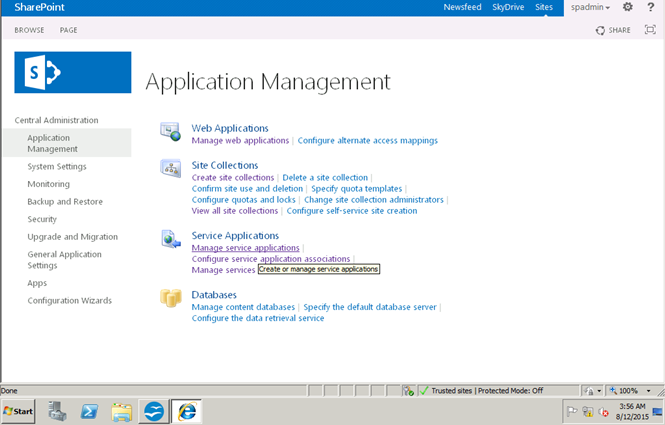665x425 pixels.
Task: Click the Databases heading link
Action: [x=214, y=294]
